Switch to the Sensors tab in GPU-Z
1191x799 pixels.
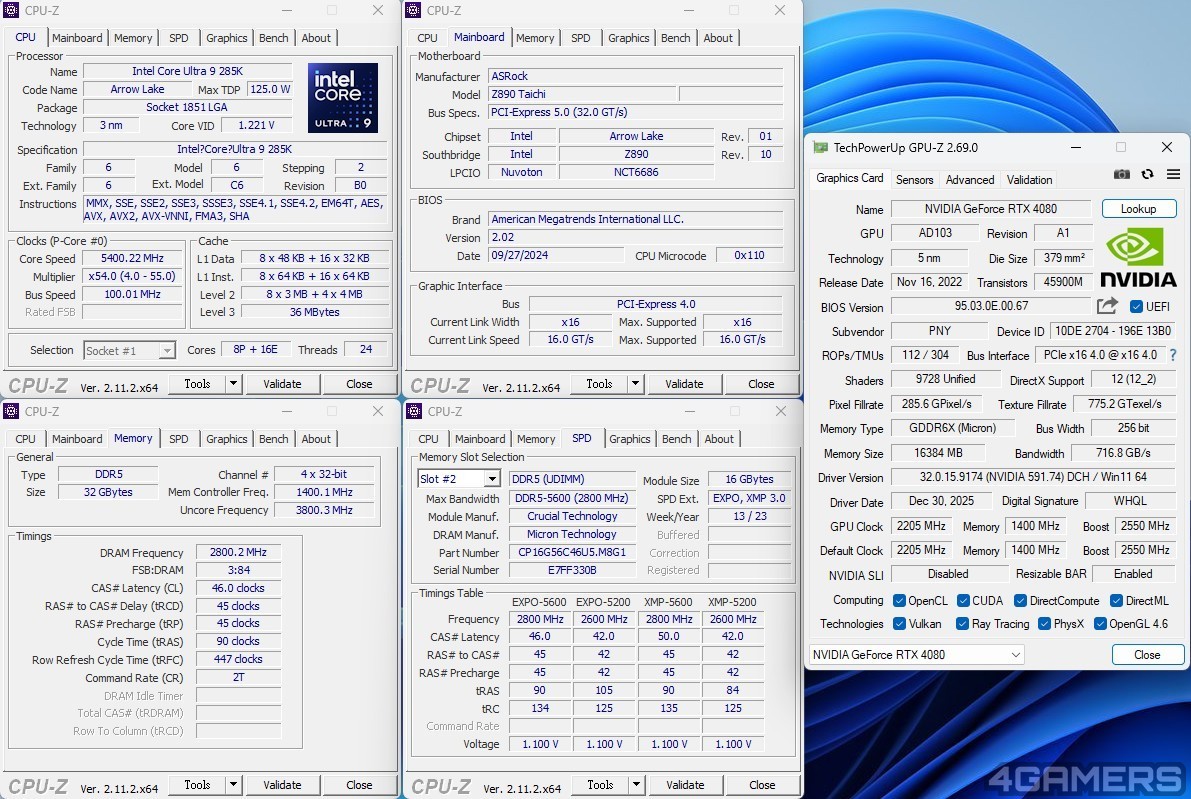[914, 180]
